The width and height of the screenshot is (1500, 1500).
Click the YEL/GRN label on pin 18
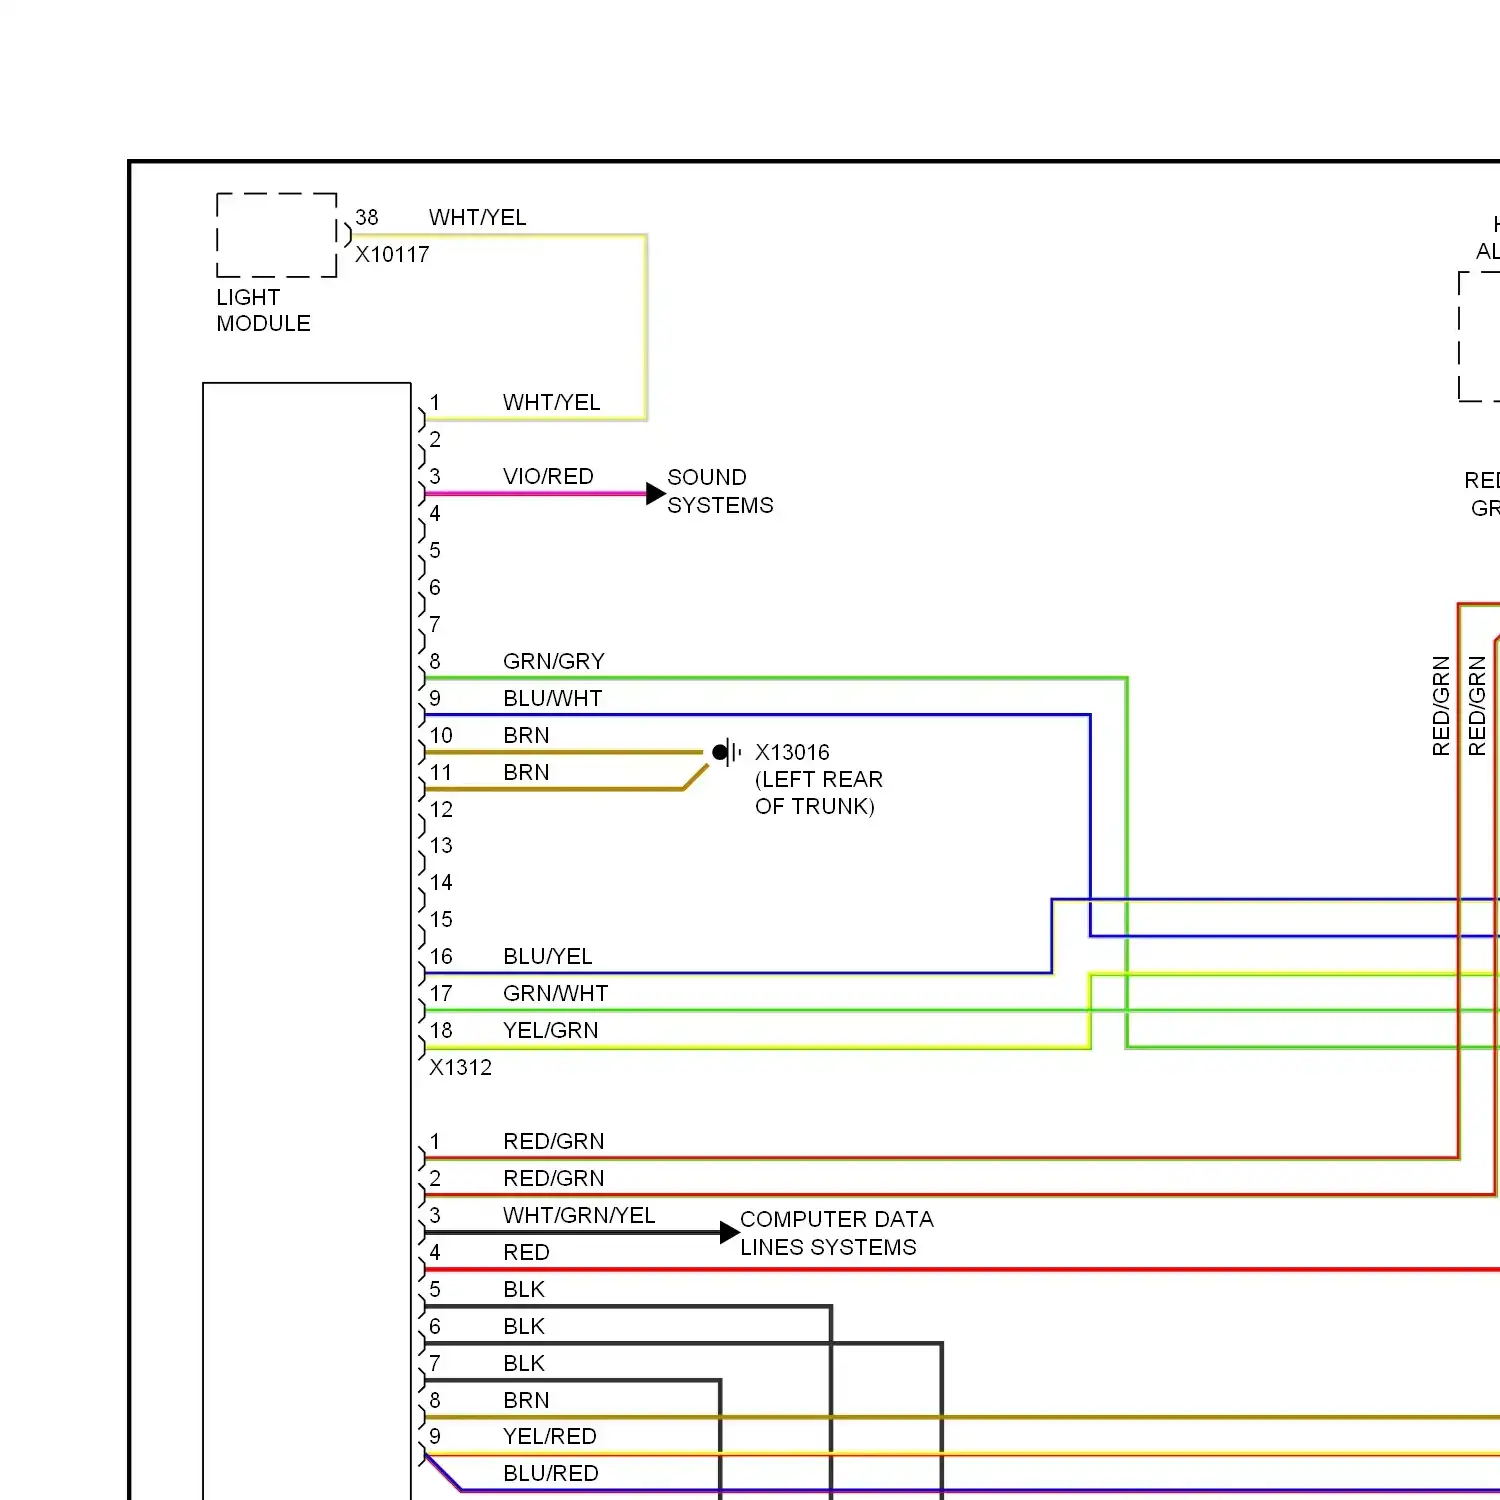[551, 1030]
